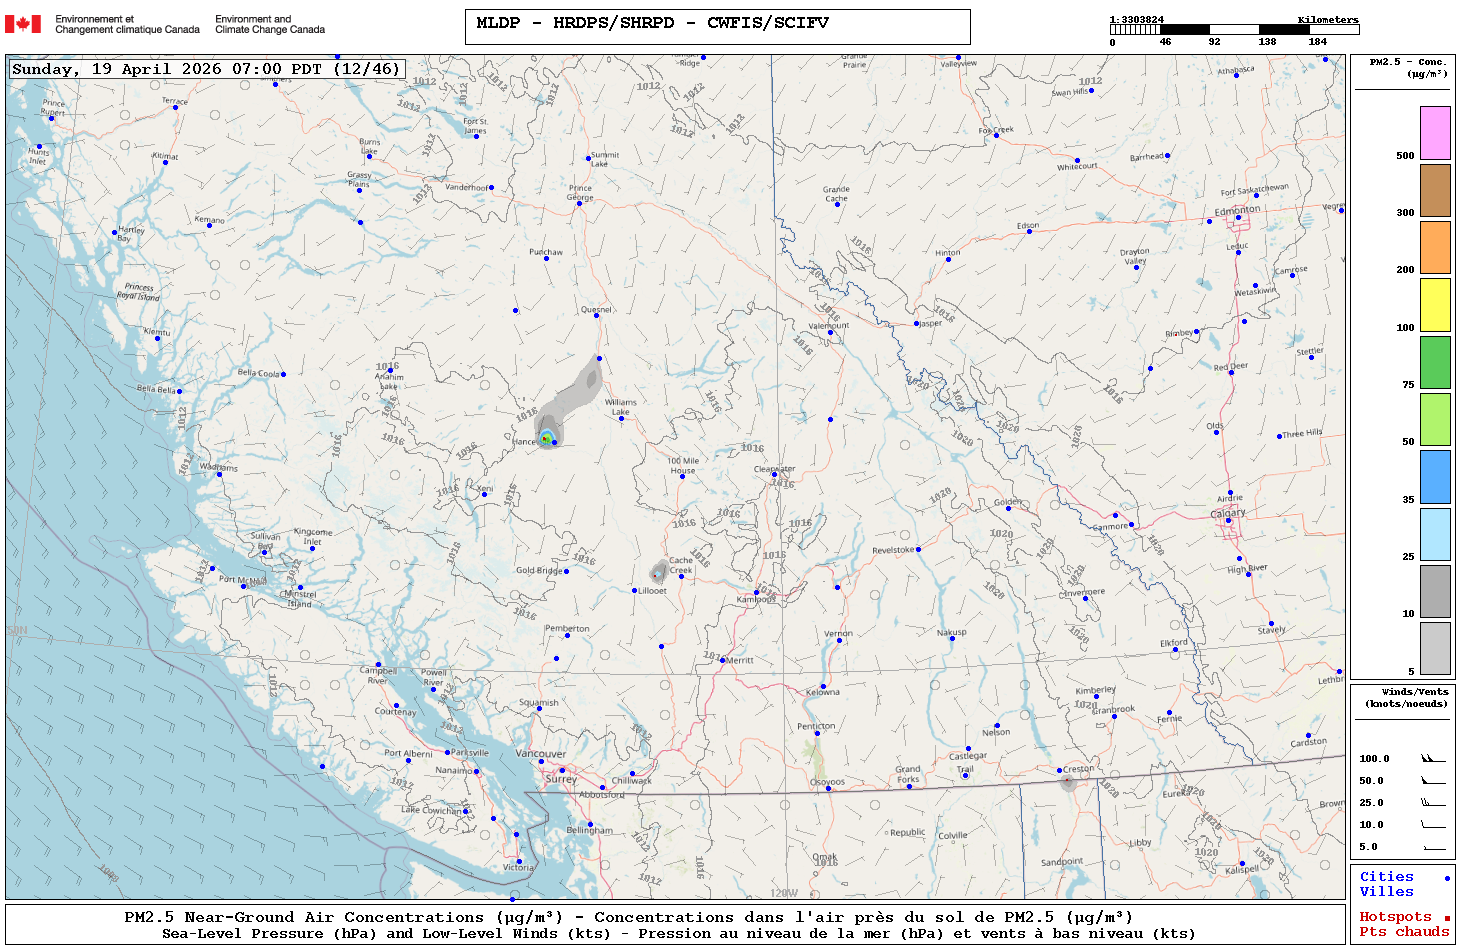Choose the medium blue 35–50 concentration swatch
Screen dimensions: 1460x950
point(1435,477)
